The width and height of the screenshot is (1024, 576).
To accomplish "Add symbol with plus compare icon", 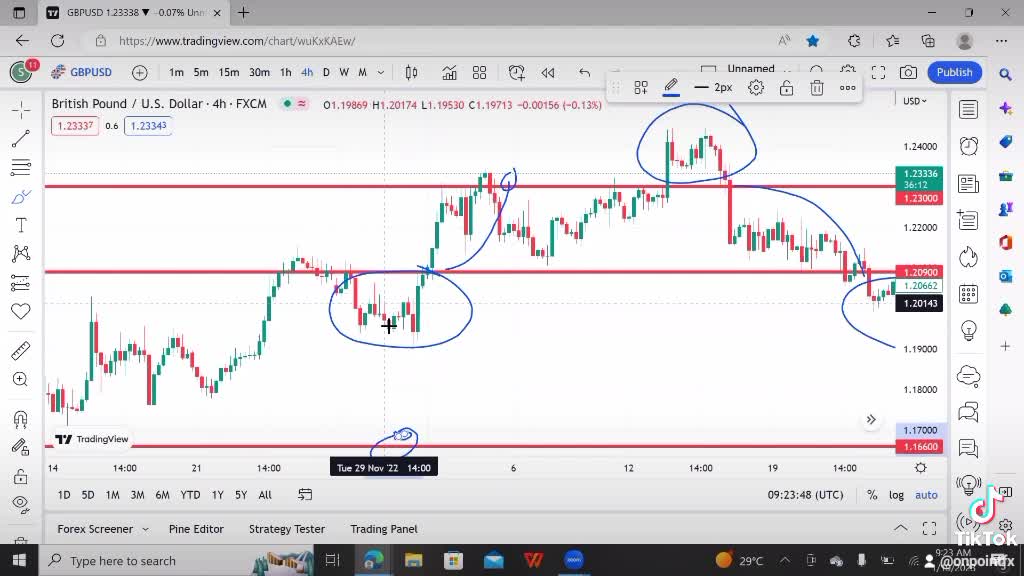I will pos(139,72).
